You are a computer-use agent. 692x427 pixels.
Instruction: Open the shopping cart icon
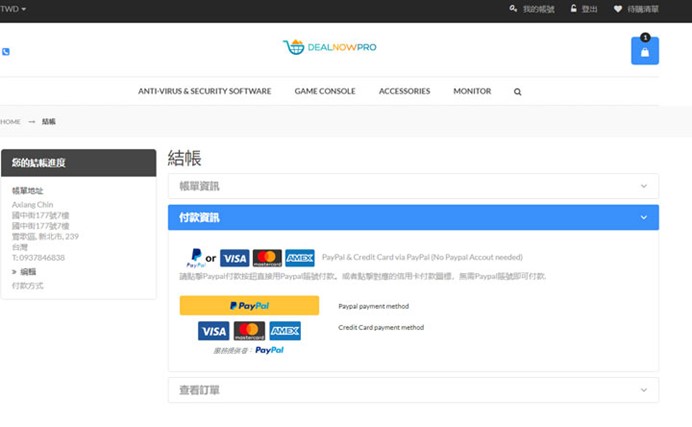644,51
